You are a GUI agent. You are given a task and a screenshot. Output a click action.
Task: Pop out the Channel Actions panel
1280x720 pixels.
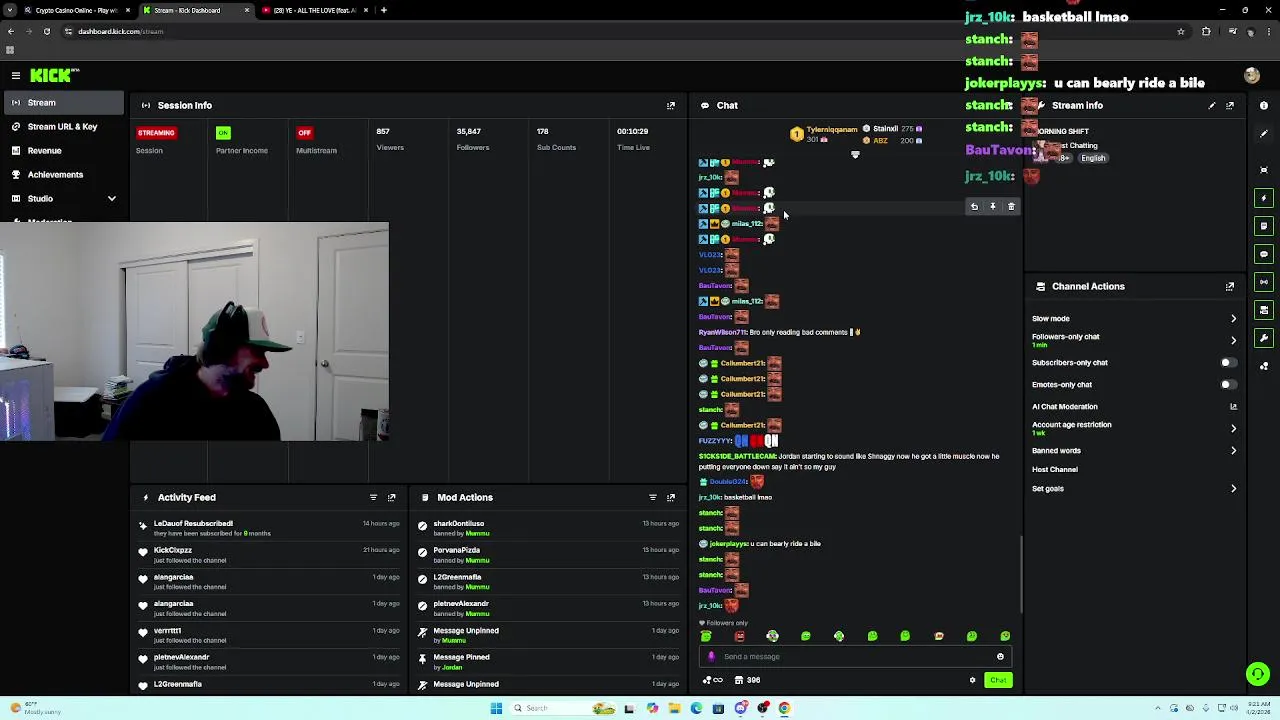tap(1230, 286)
